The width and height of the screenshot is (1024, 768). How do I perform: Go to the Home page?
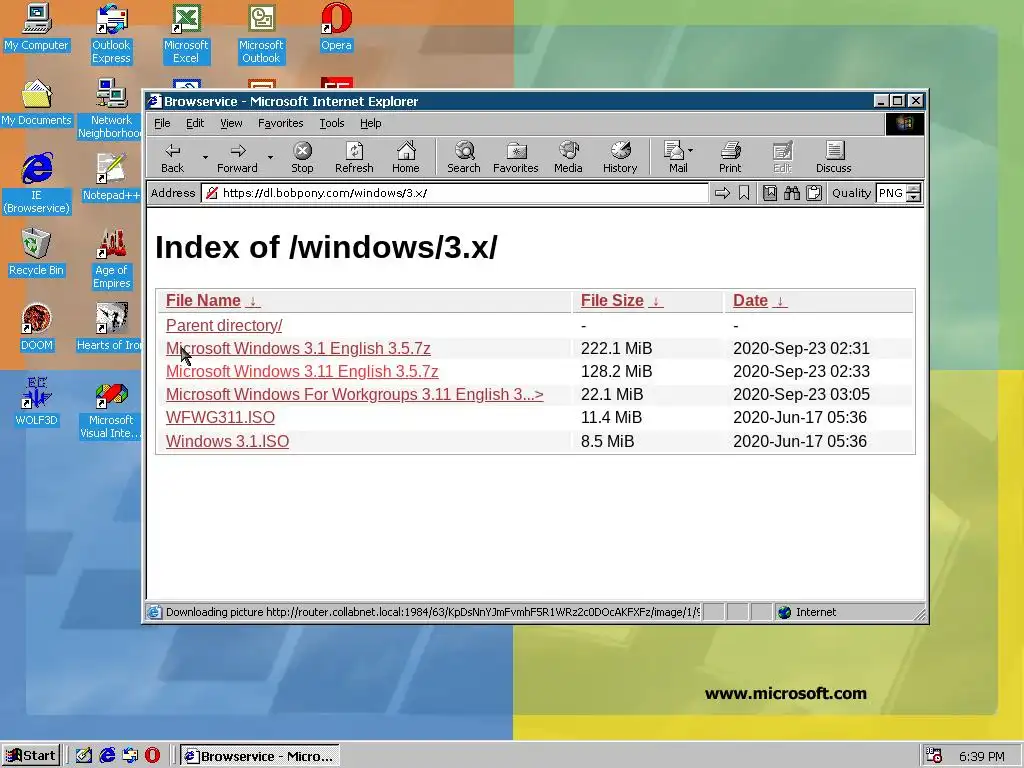click(x=406, y=158)
